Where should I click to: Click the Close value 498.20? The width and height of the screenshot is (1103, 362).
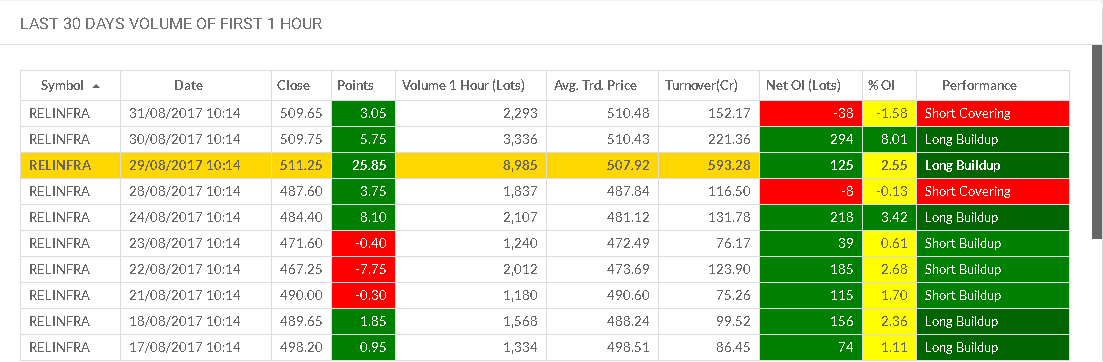point(301,347)
